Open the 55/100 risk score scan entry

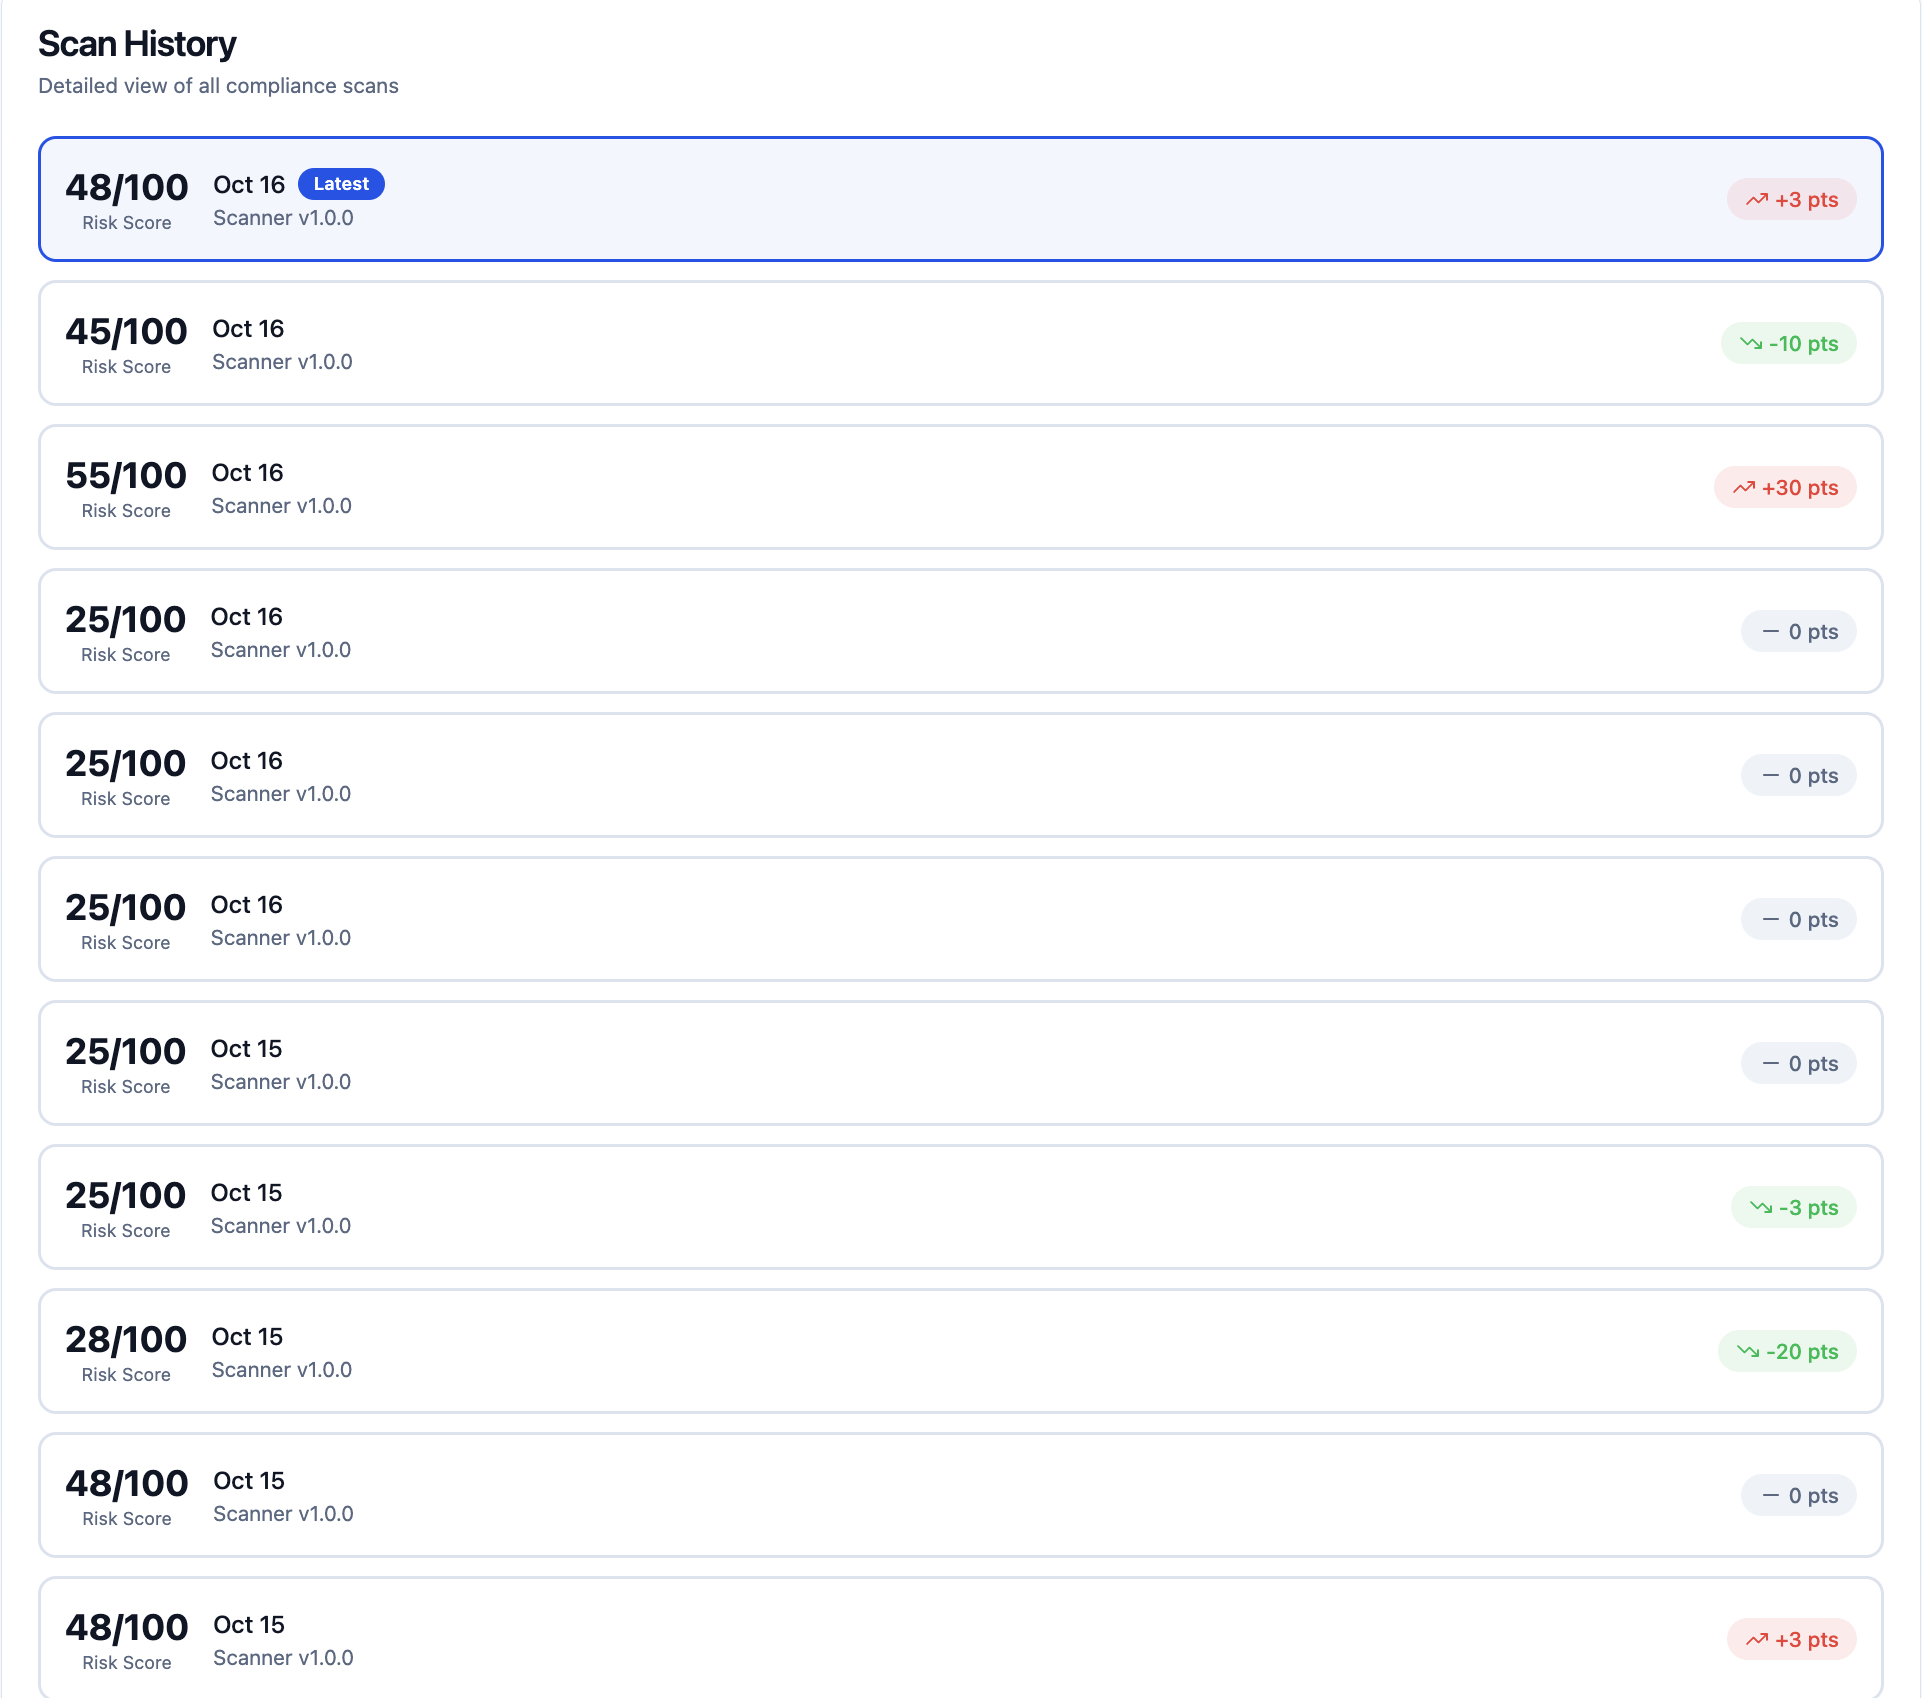960,487
